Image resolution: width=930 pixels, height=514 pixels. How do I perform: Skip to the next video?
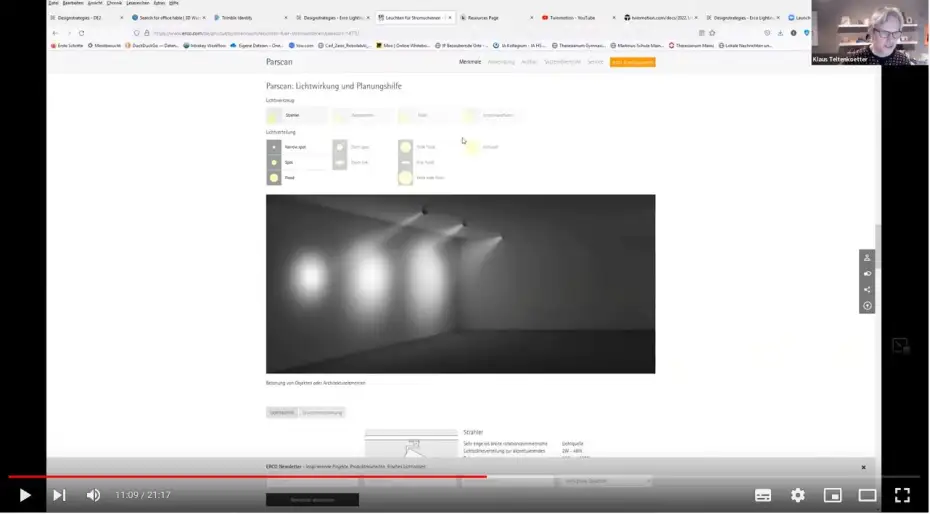[x=59, y=495]
